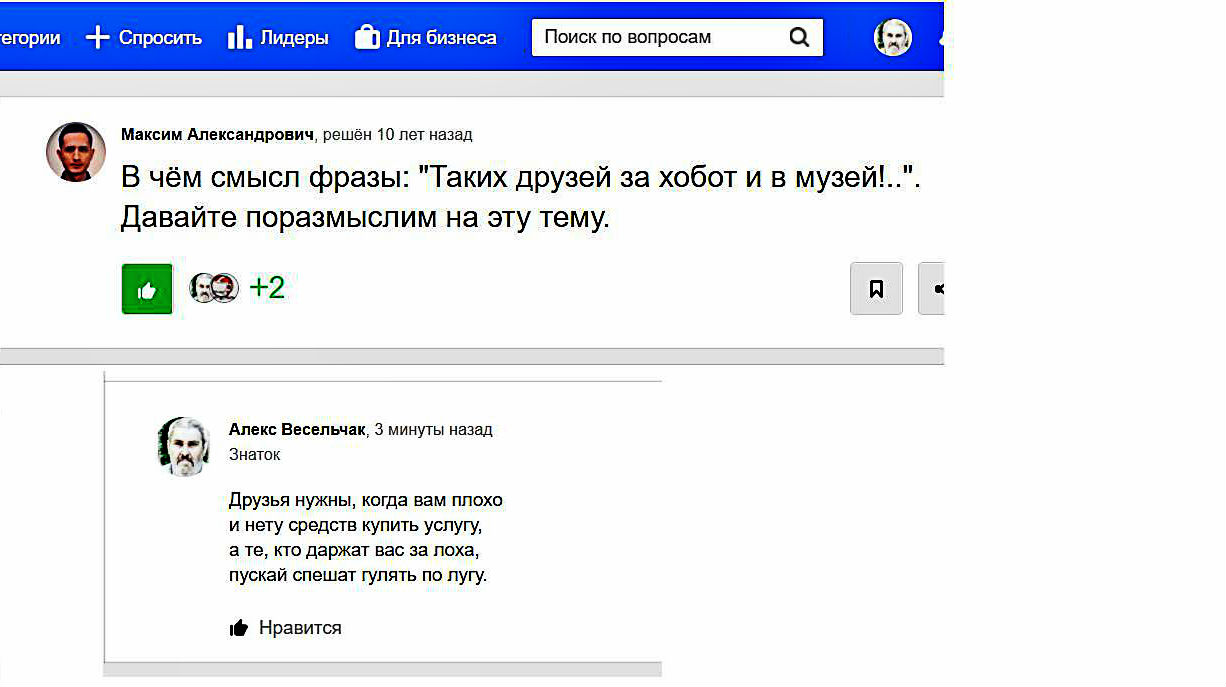
Task: Click the bar chart icon for Лидеры
Action: 239,38
